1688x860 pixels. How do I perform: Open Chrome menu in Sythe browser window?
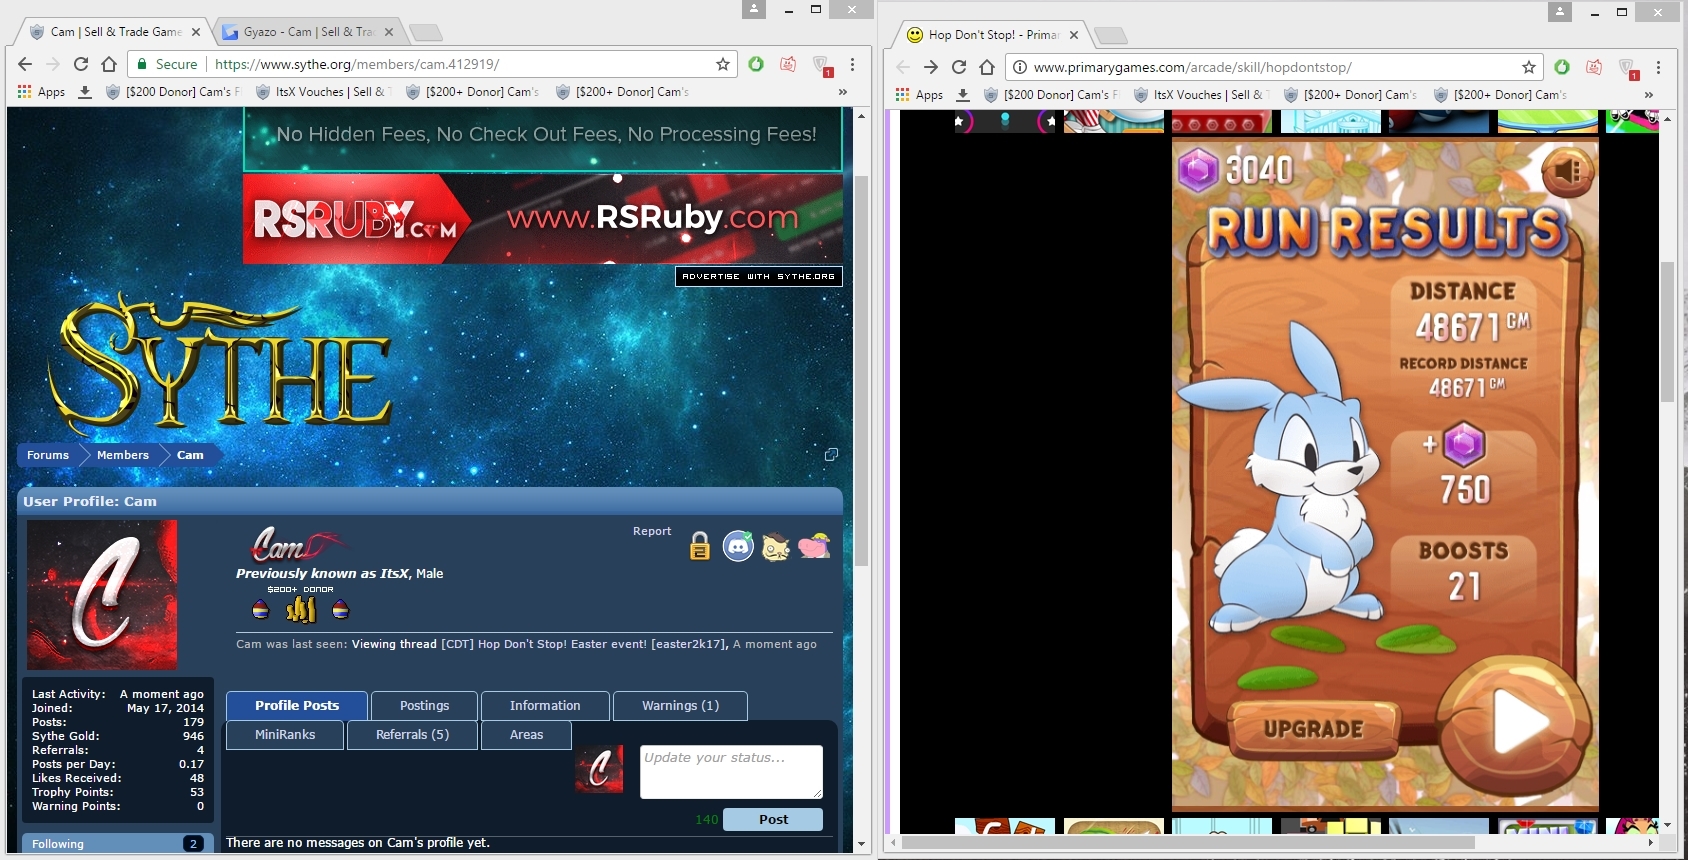click(852, 64)
